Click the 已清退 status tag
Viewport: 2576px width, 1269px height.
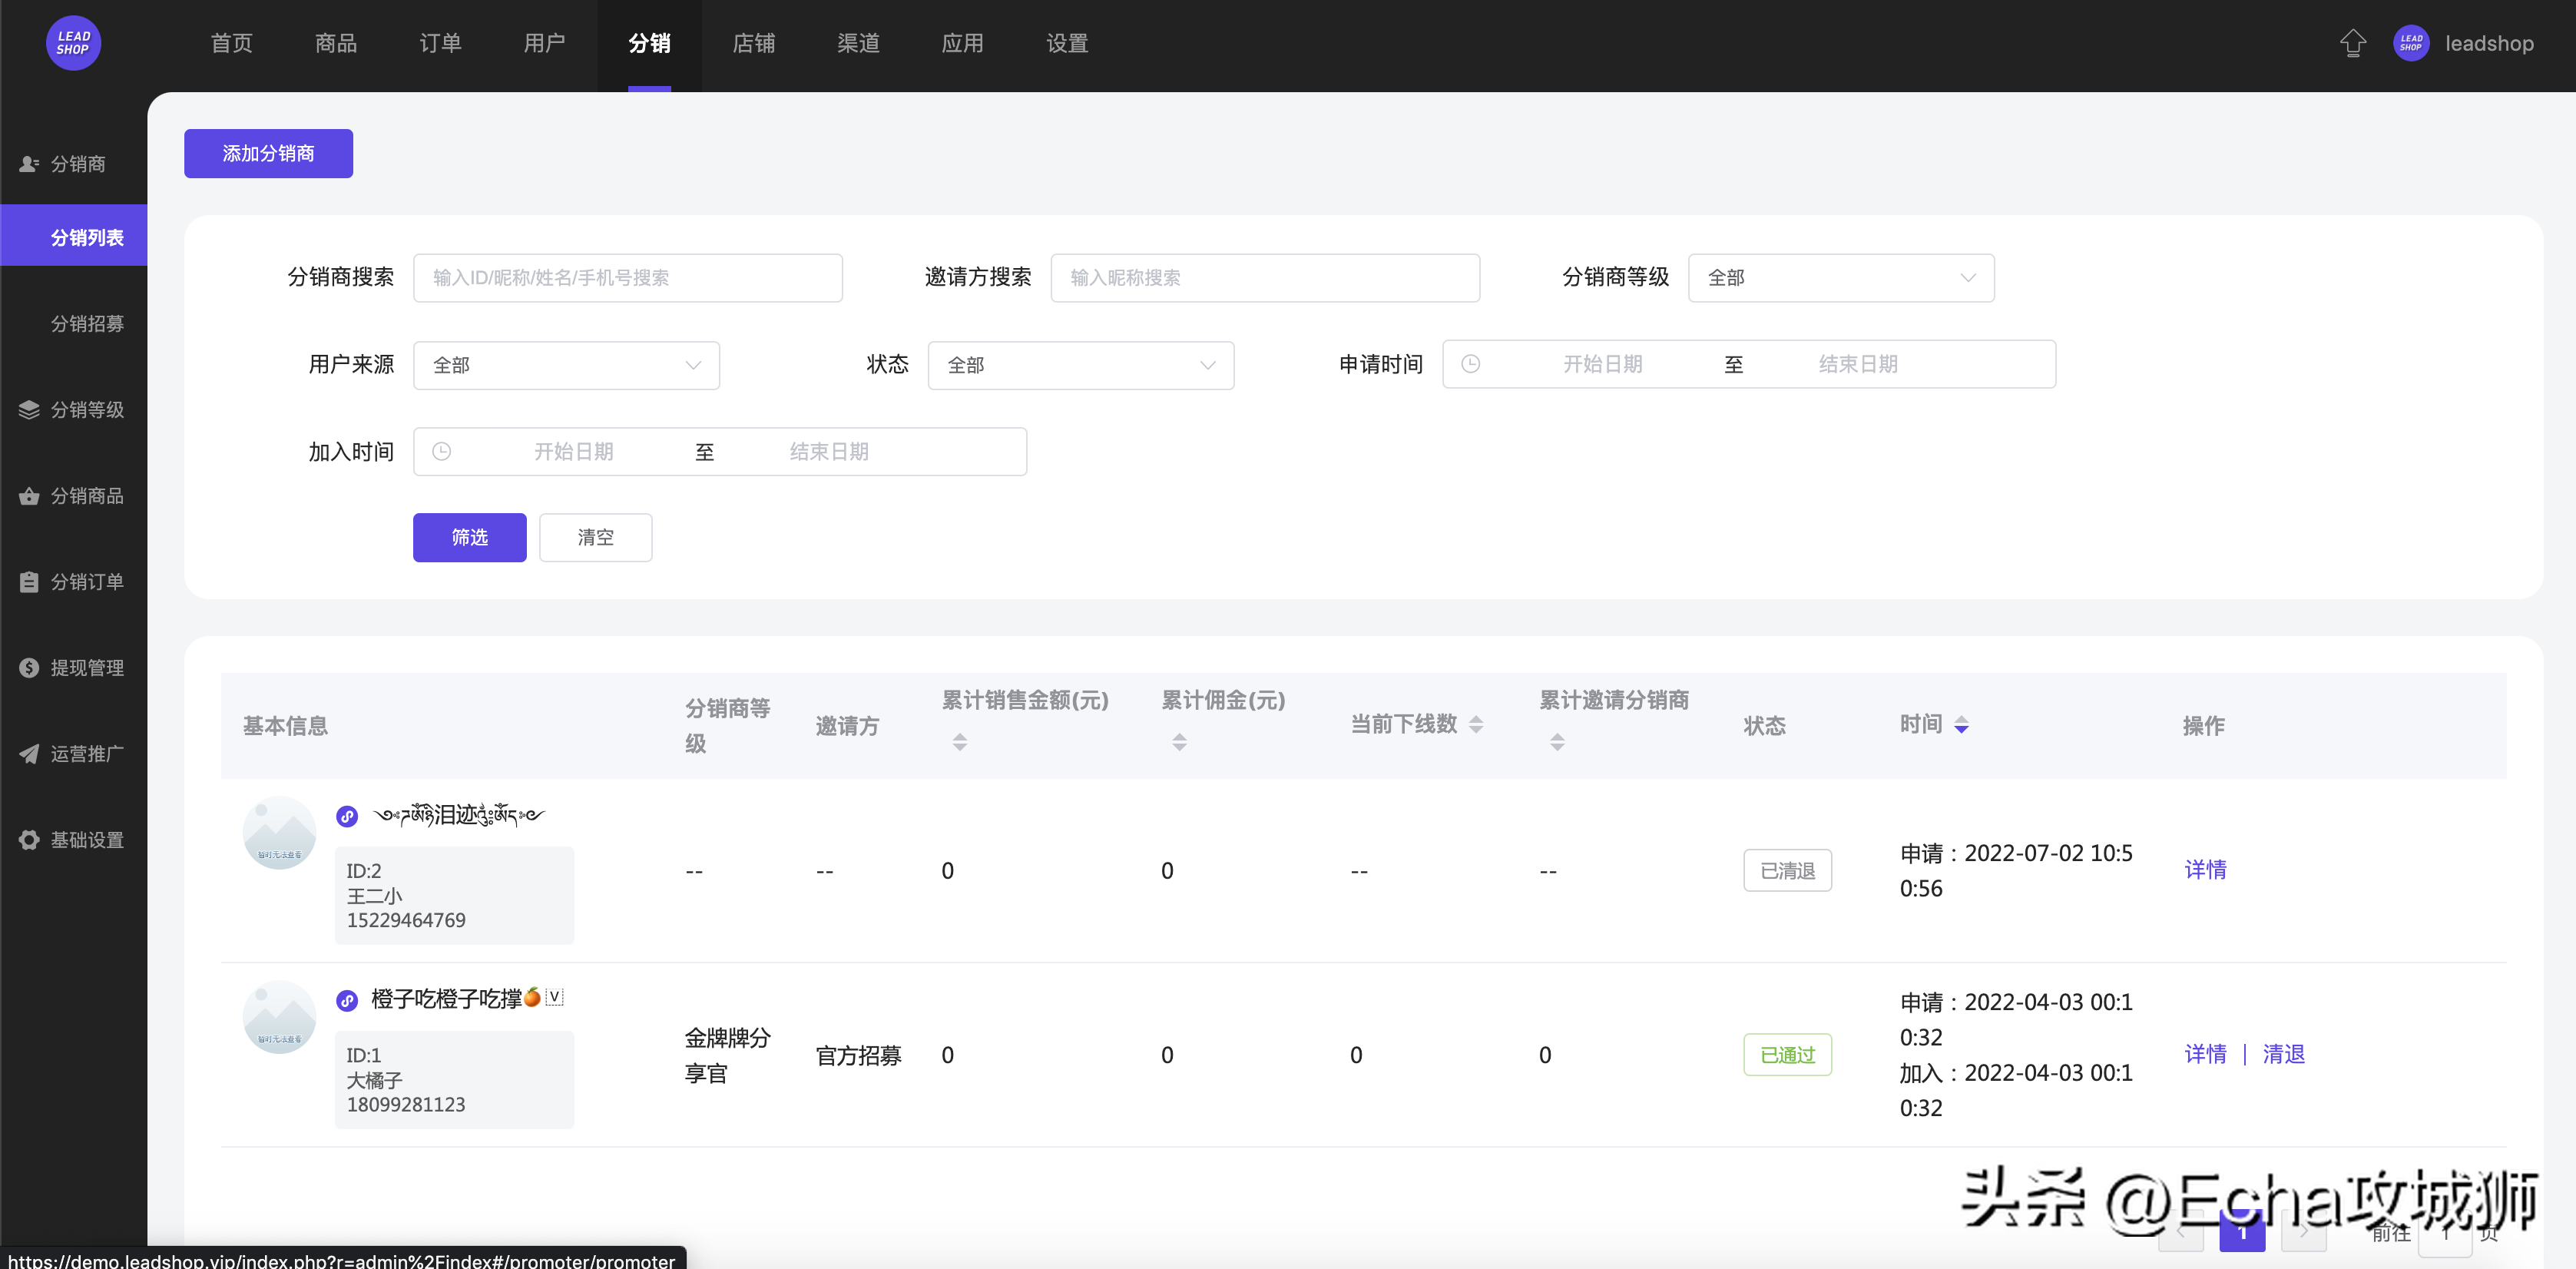pyautogui.click(x=1788, y=870)
